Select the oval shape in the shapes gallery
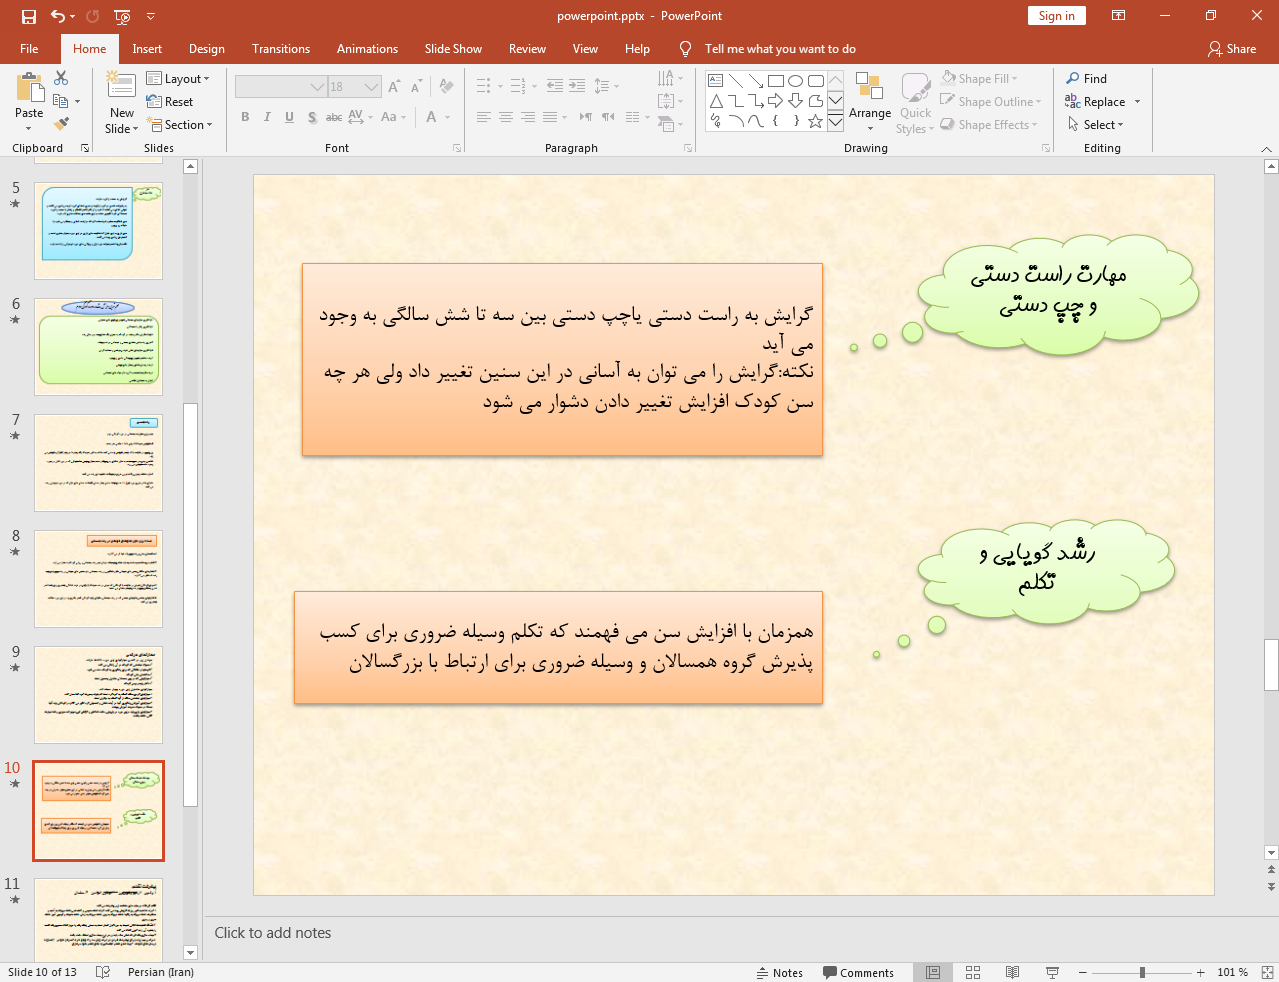 pos(796,81)
